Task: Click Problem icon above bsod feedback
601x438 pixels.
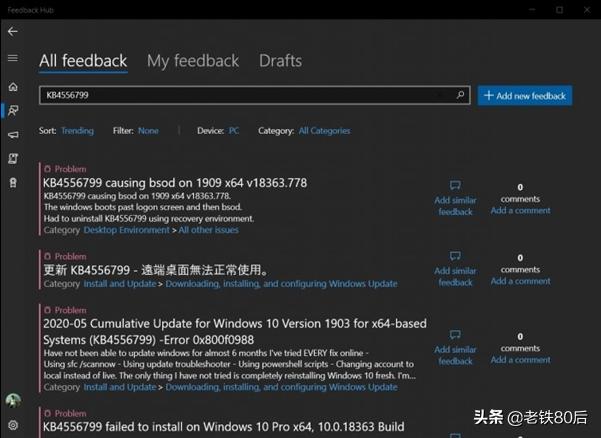Action: (47, 169)
